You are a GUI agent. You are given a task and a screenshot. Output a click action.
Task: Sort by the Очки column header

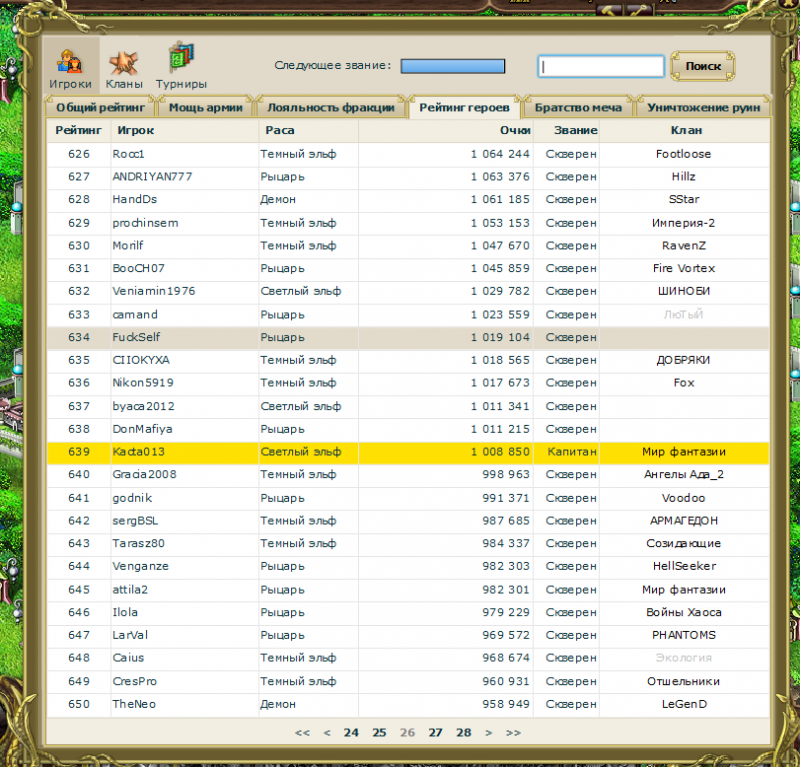tap(514, 130)
